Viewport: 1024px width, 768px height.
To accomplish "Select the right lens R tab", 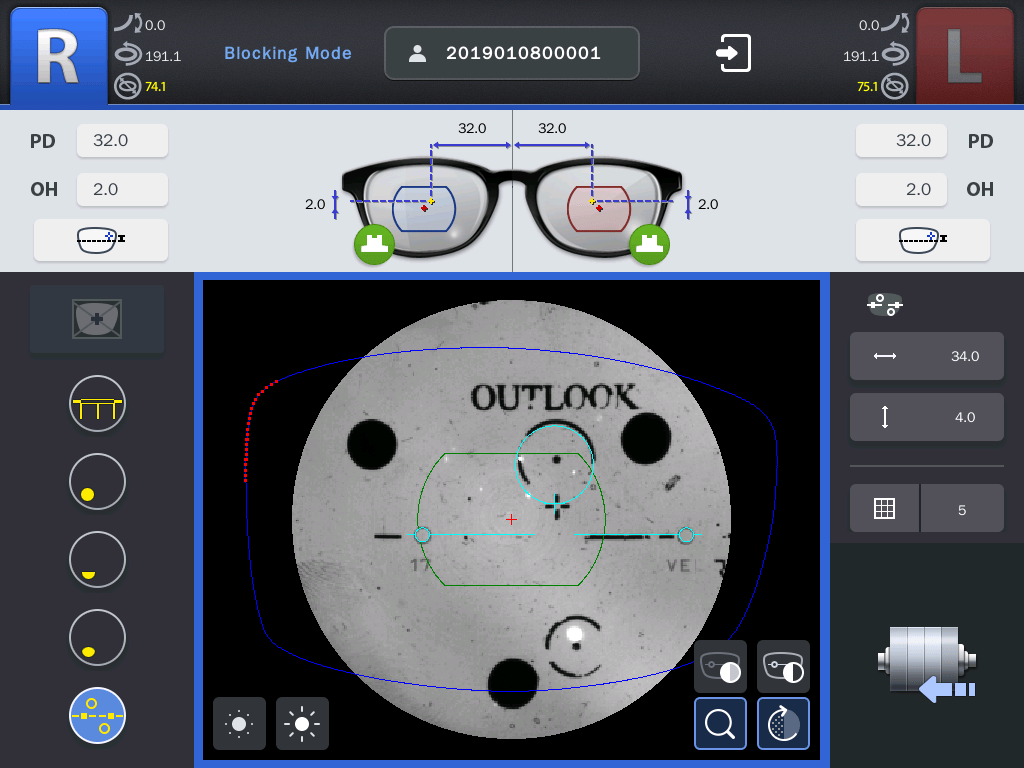I will 59,57.
